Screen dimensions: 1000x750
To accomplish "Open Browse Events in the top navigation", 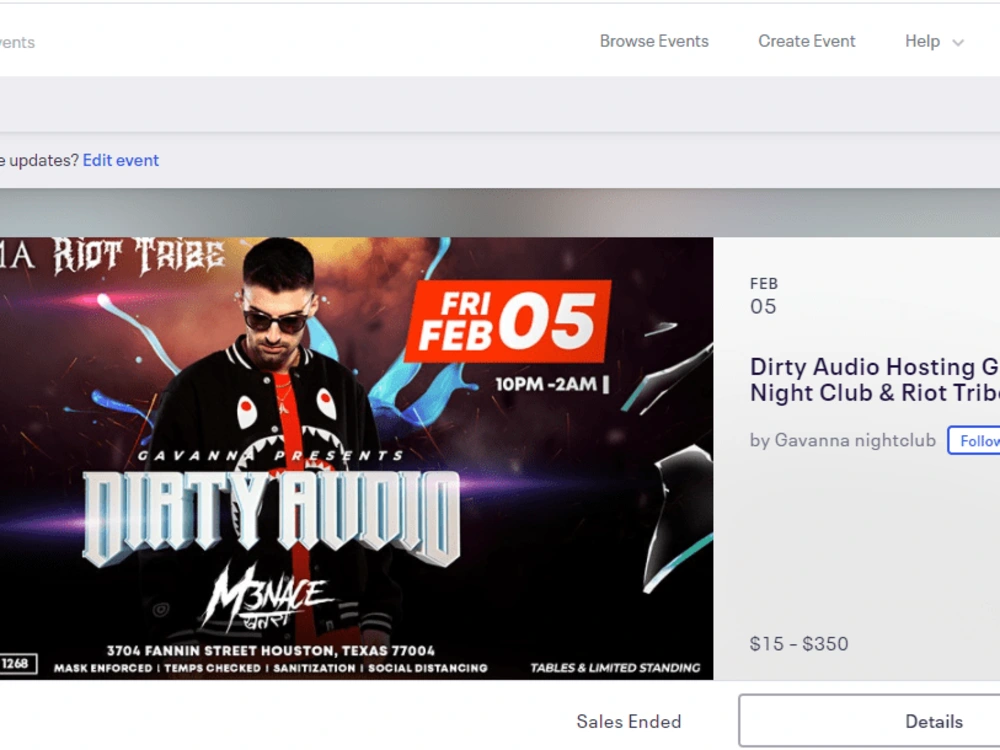I will point(654,41).
